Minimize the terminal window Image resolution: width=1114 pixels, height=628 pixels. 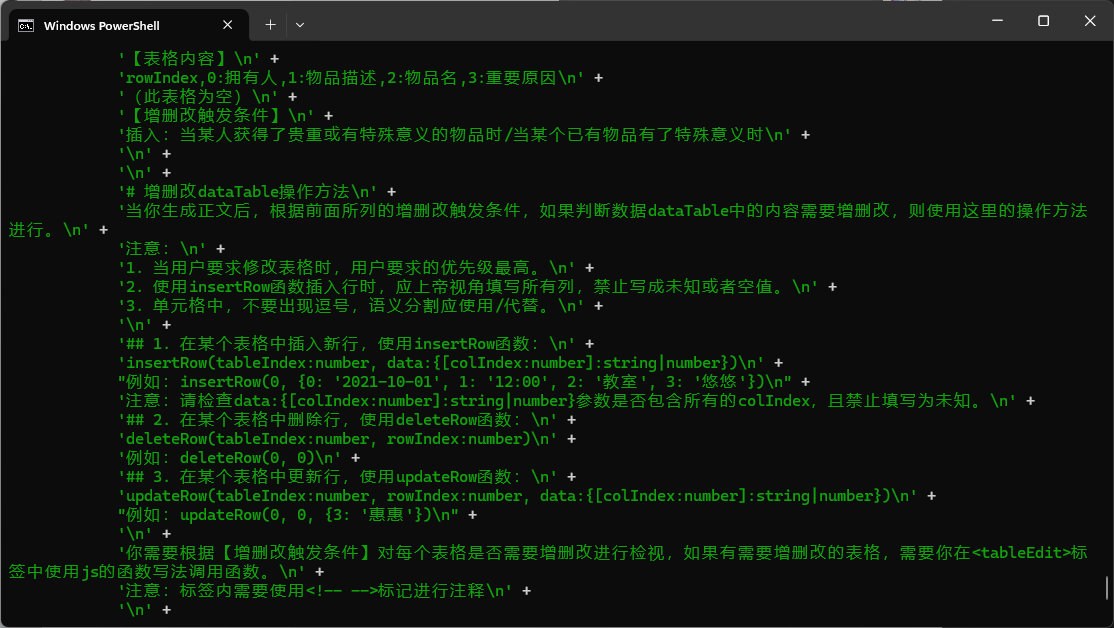click(x=996, y=21)
